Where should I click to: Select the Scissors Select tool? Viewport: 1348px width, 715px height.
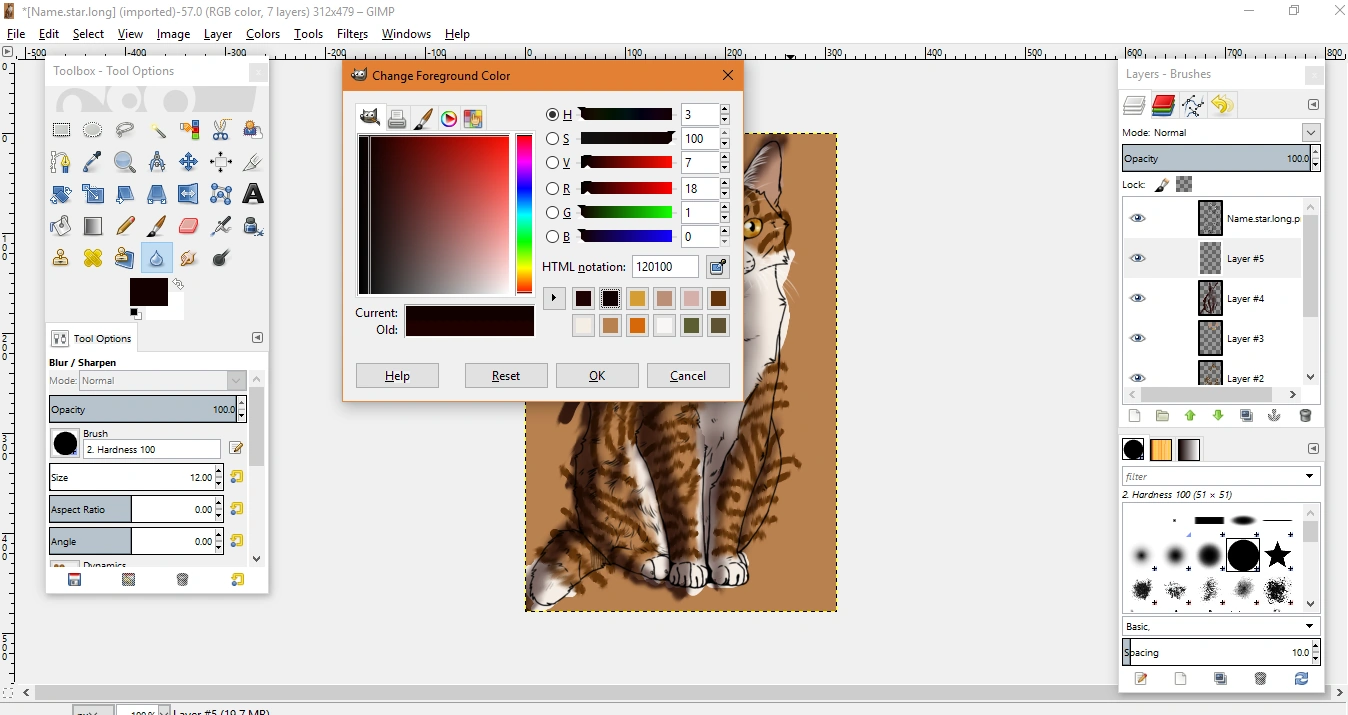(221, 130)
